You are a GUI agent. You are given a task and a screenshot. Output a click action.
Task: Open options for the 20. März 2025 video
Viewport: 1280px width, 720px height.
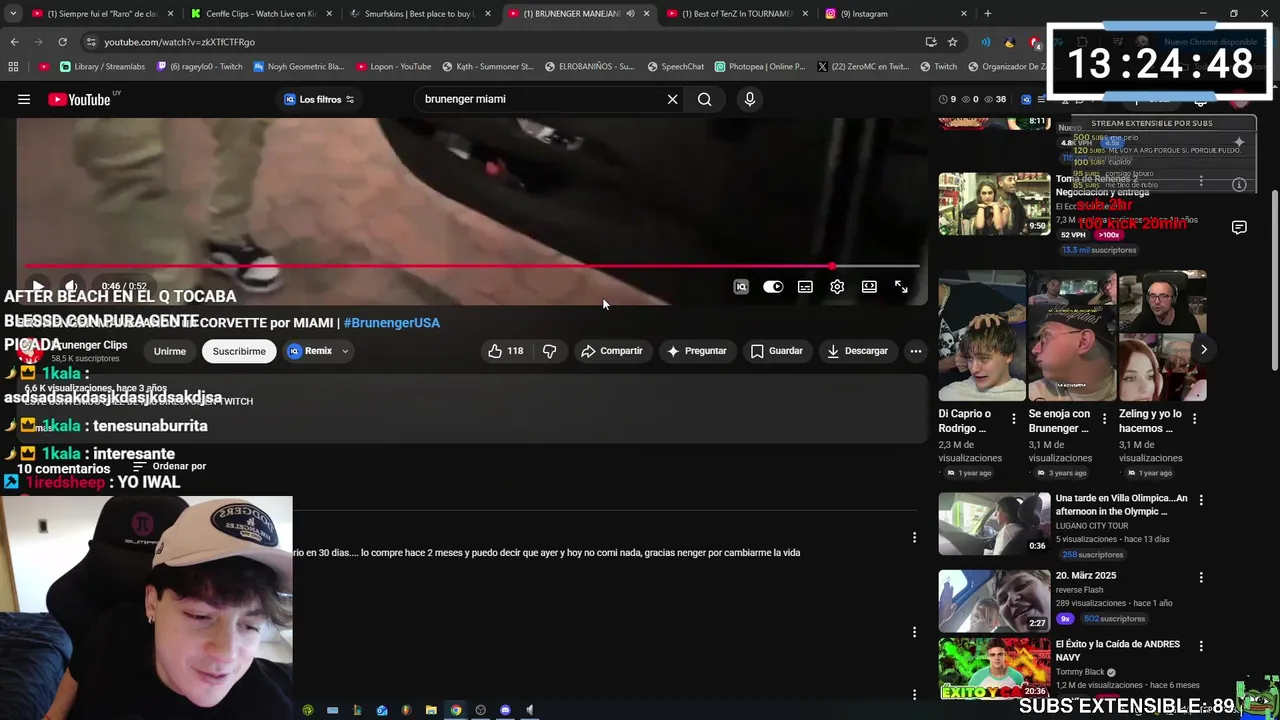point(1201,577)
